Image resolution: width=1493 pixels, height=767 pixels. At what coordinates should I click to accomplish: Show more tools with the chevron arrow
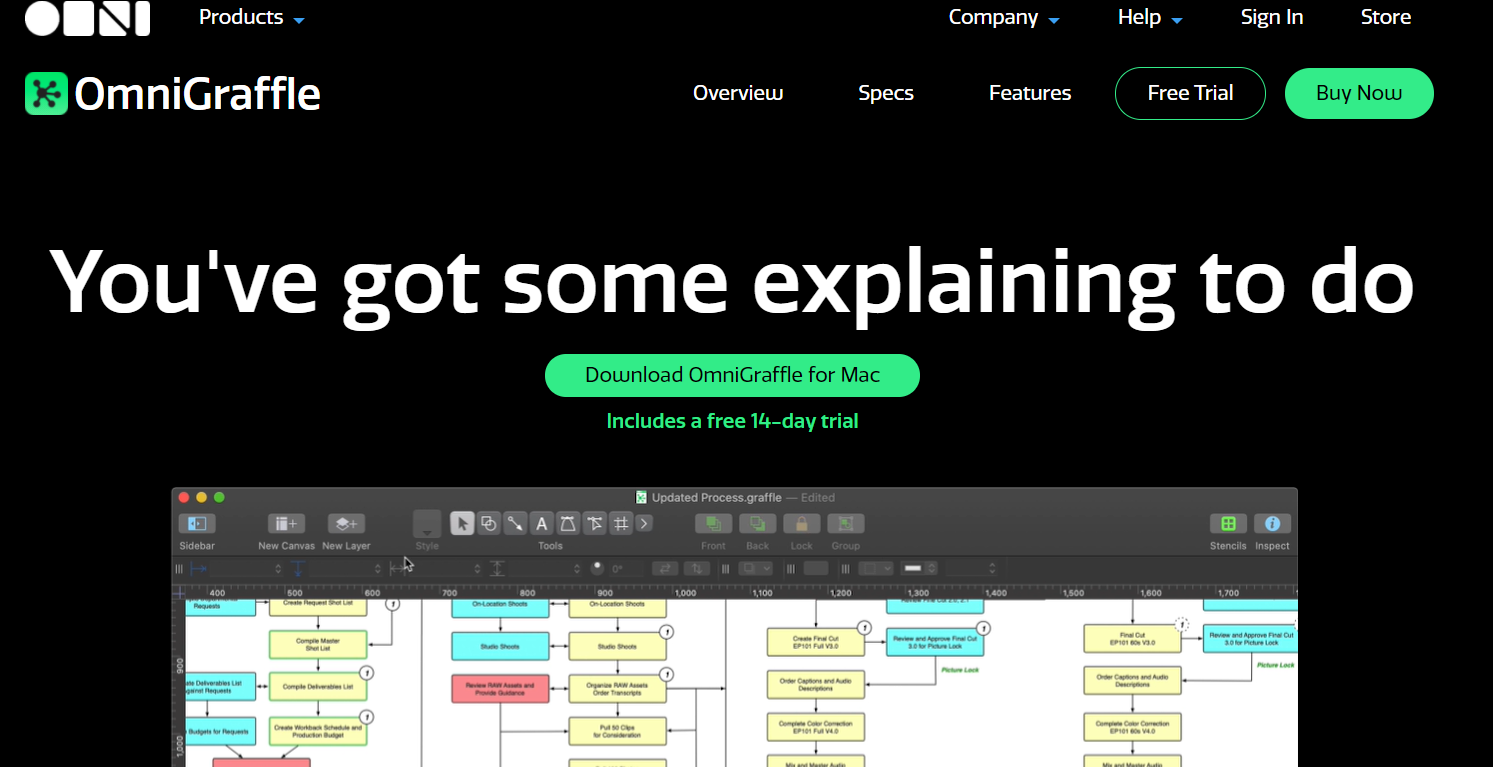pos(644,523)
